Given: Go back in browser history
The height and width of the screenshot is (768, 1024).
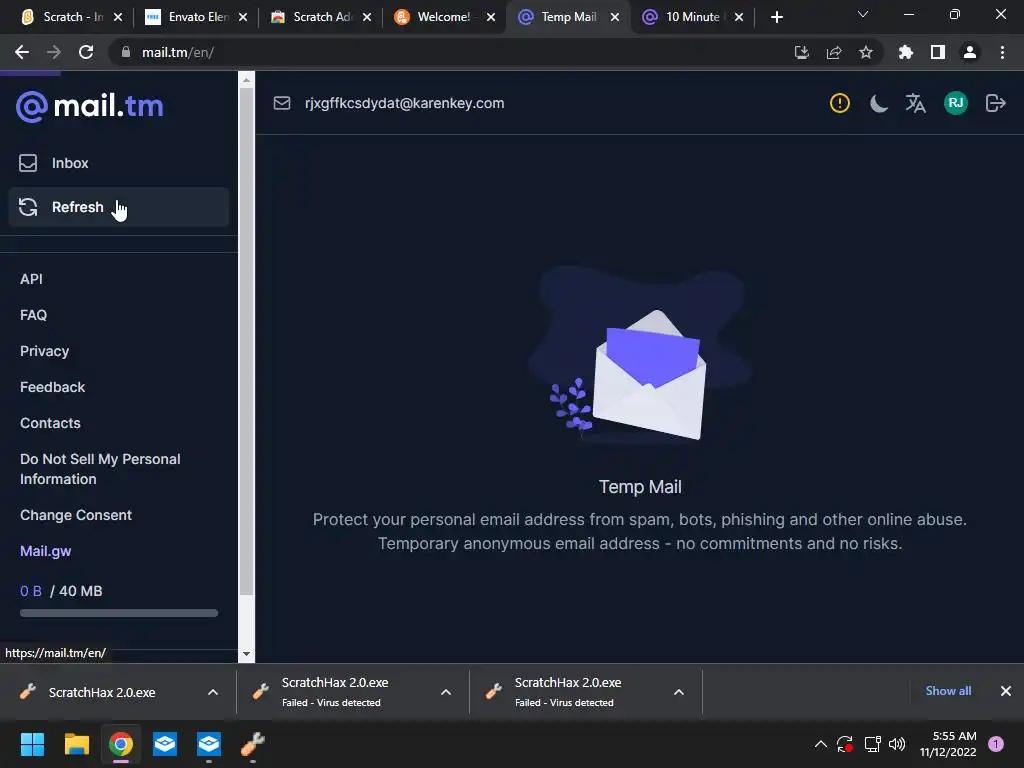Looking at the screenshot, I should tap(22, 52).
